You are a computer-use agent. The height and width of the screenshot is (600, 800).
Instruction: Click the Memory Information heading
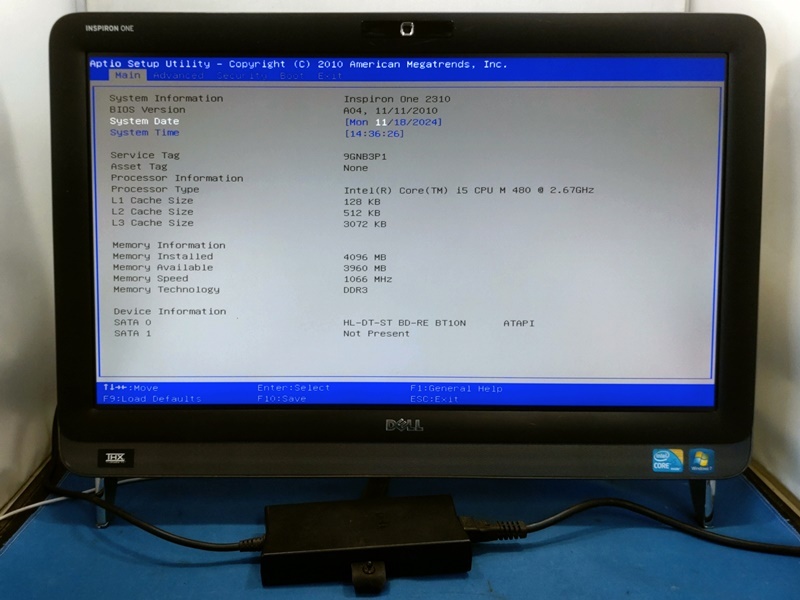169,245
